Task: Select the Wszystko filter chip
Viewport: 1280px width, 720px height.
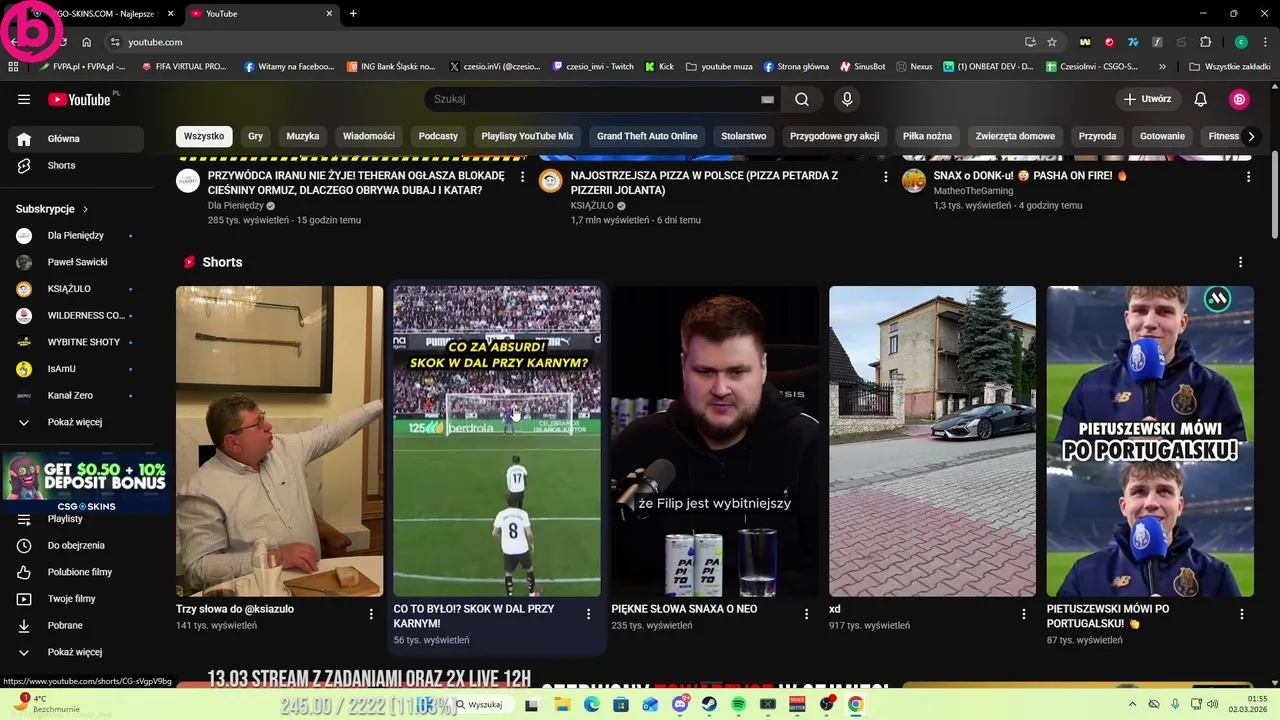Action: [204, 136]
